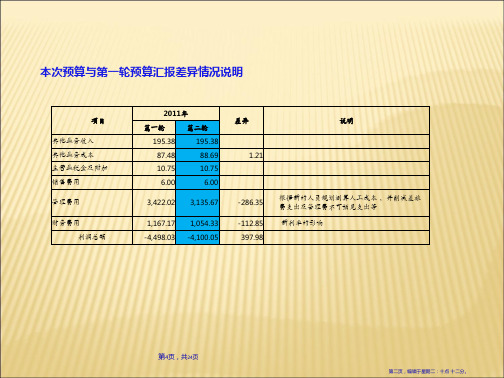Click the difference cell -286.35
The image size is (504, 378).
pyautogui.click(x=241, y=203)
